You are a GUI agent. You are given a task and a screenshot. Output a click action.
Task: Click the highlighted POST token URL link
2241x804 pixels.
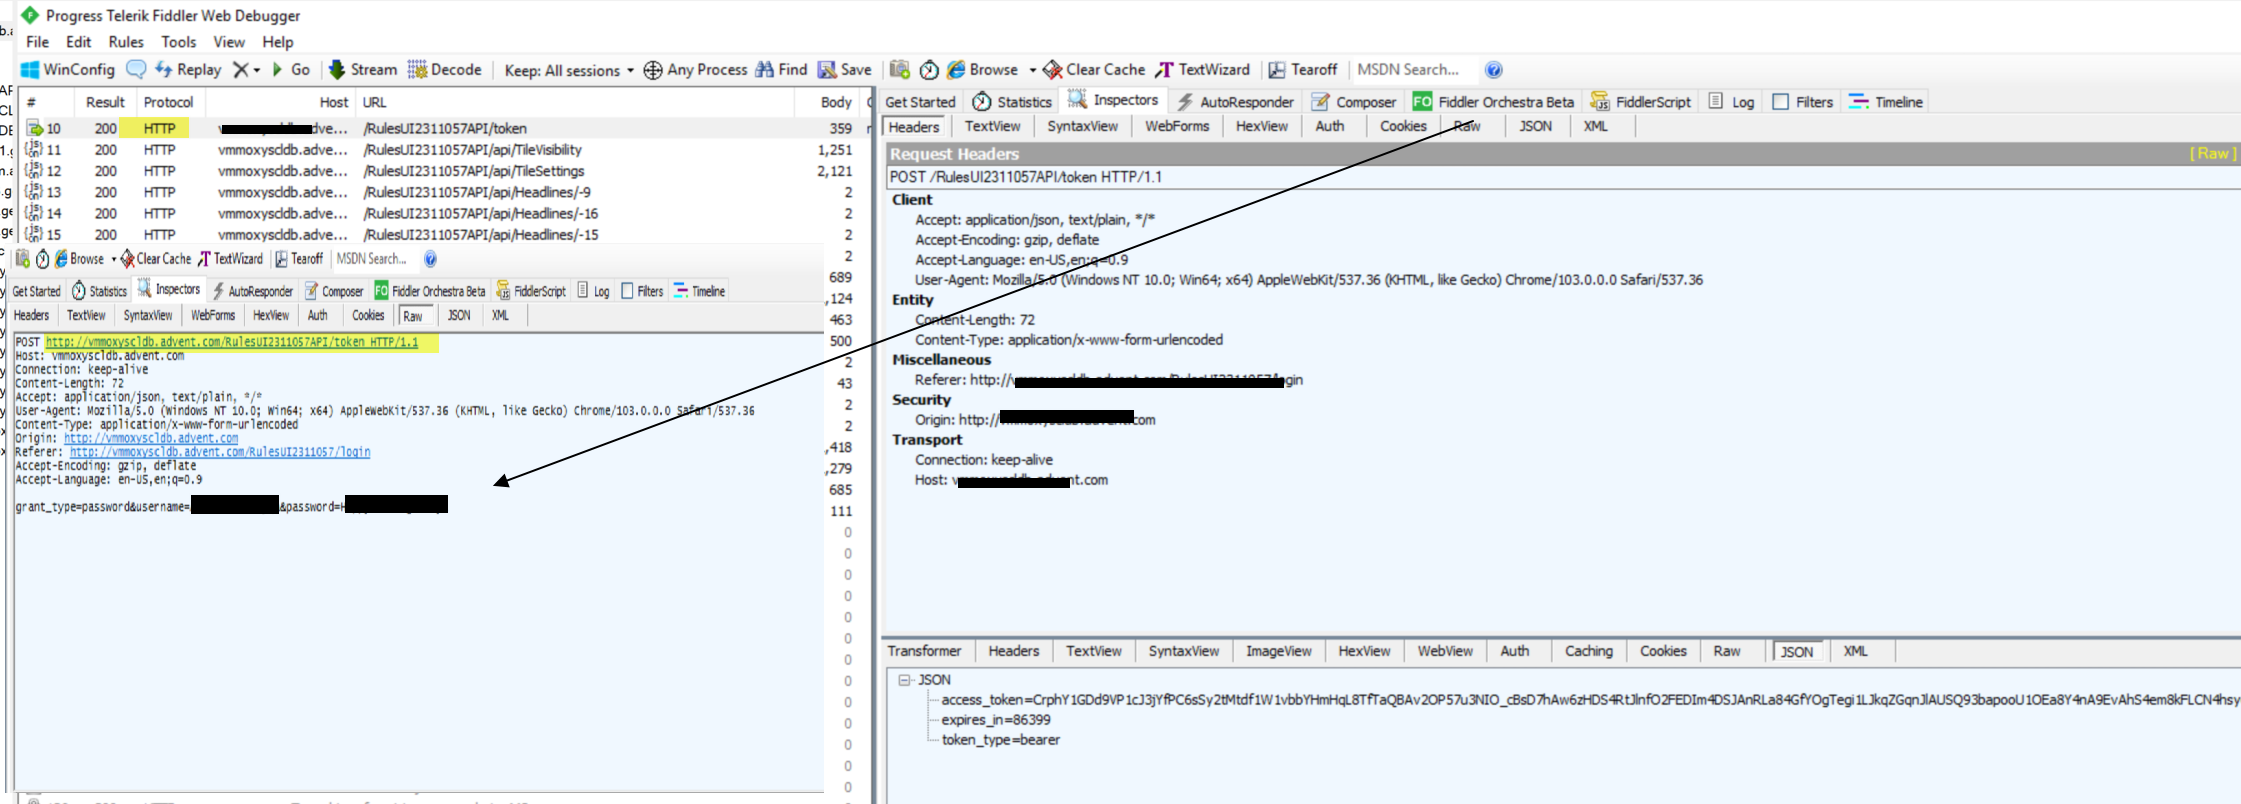232,342
